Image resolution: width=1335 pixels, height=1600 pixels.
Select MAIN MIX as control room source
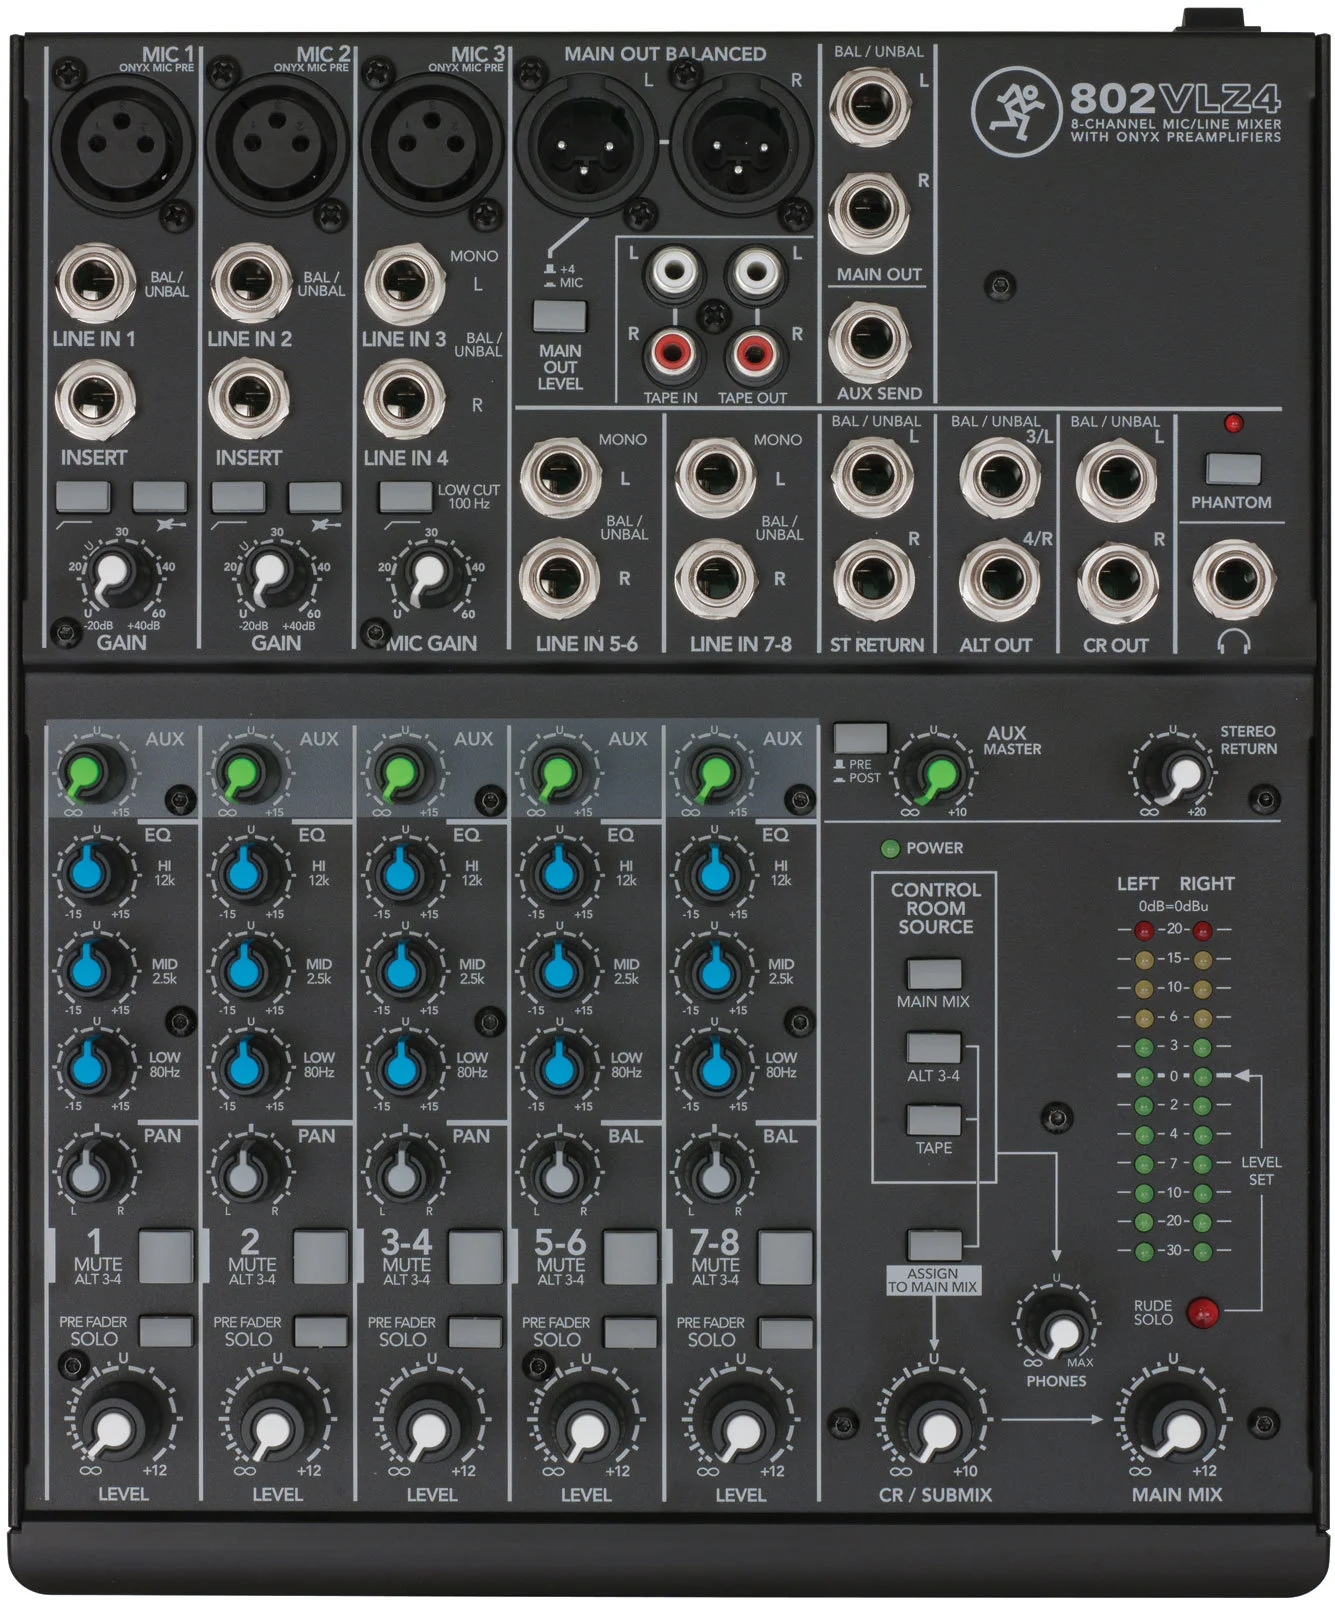tap(933, 973)
